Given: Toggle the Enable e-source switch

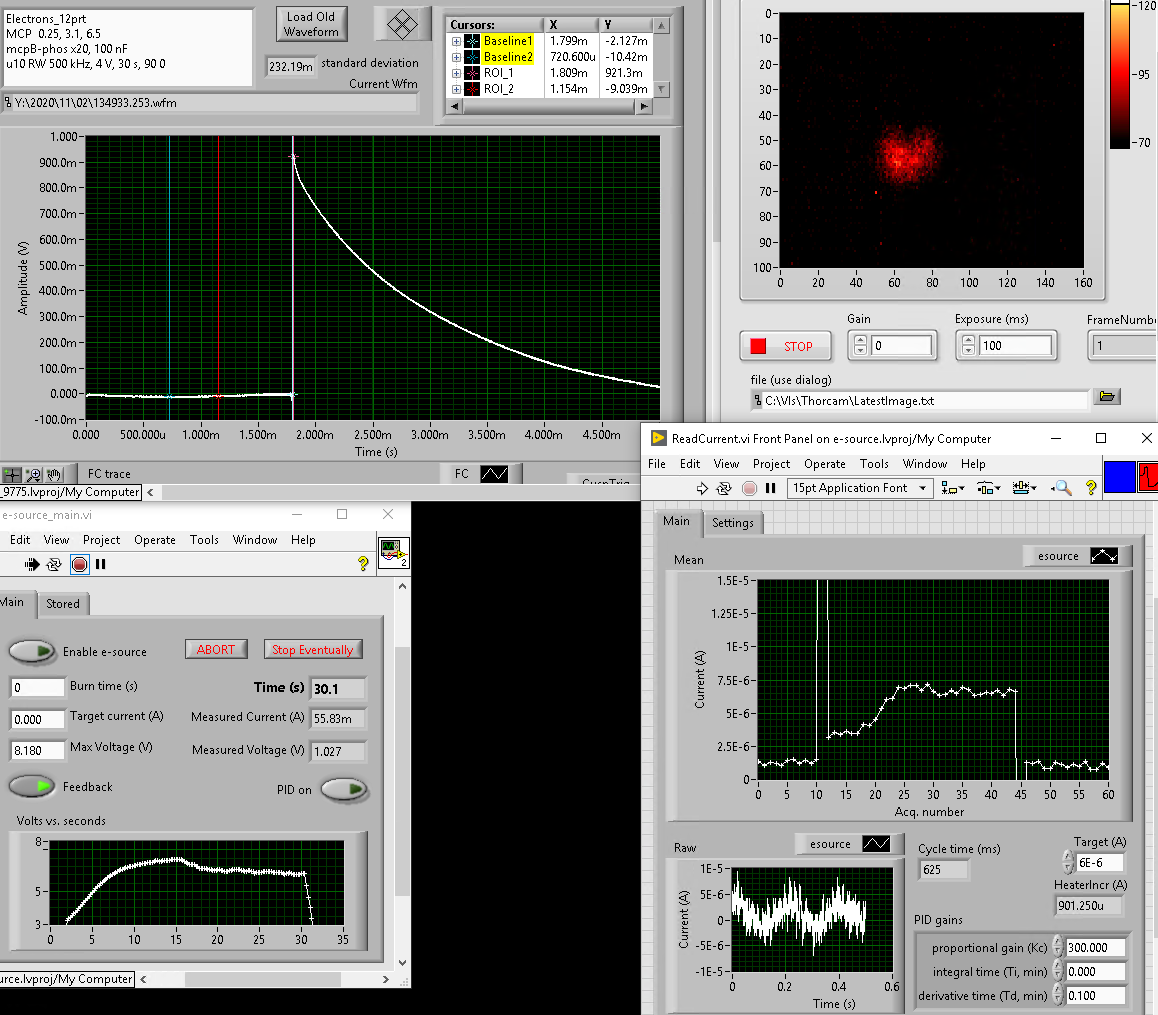Looking at the screenshot, I should (32, 651).
